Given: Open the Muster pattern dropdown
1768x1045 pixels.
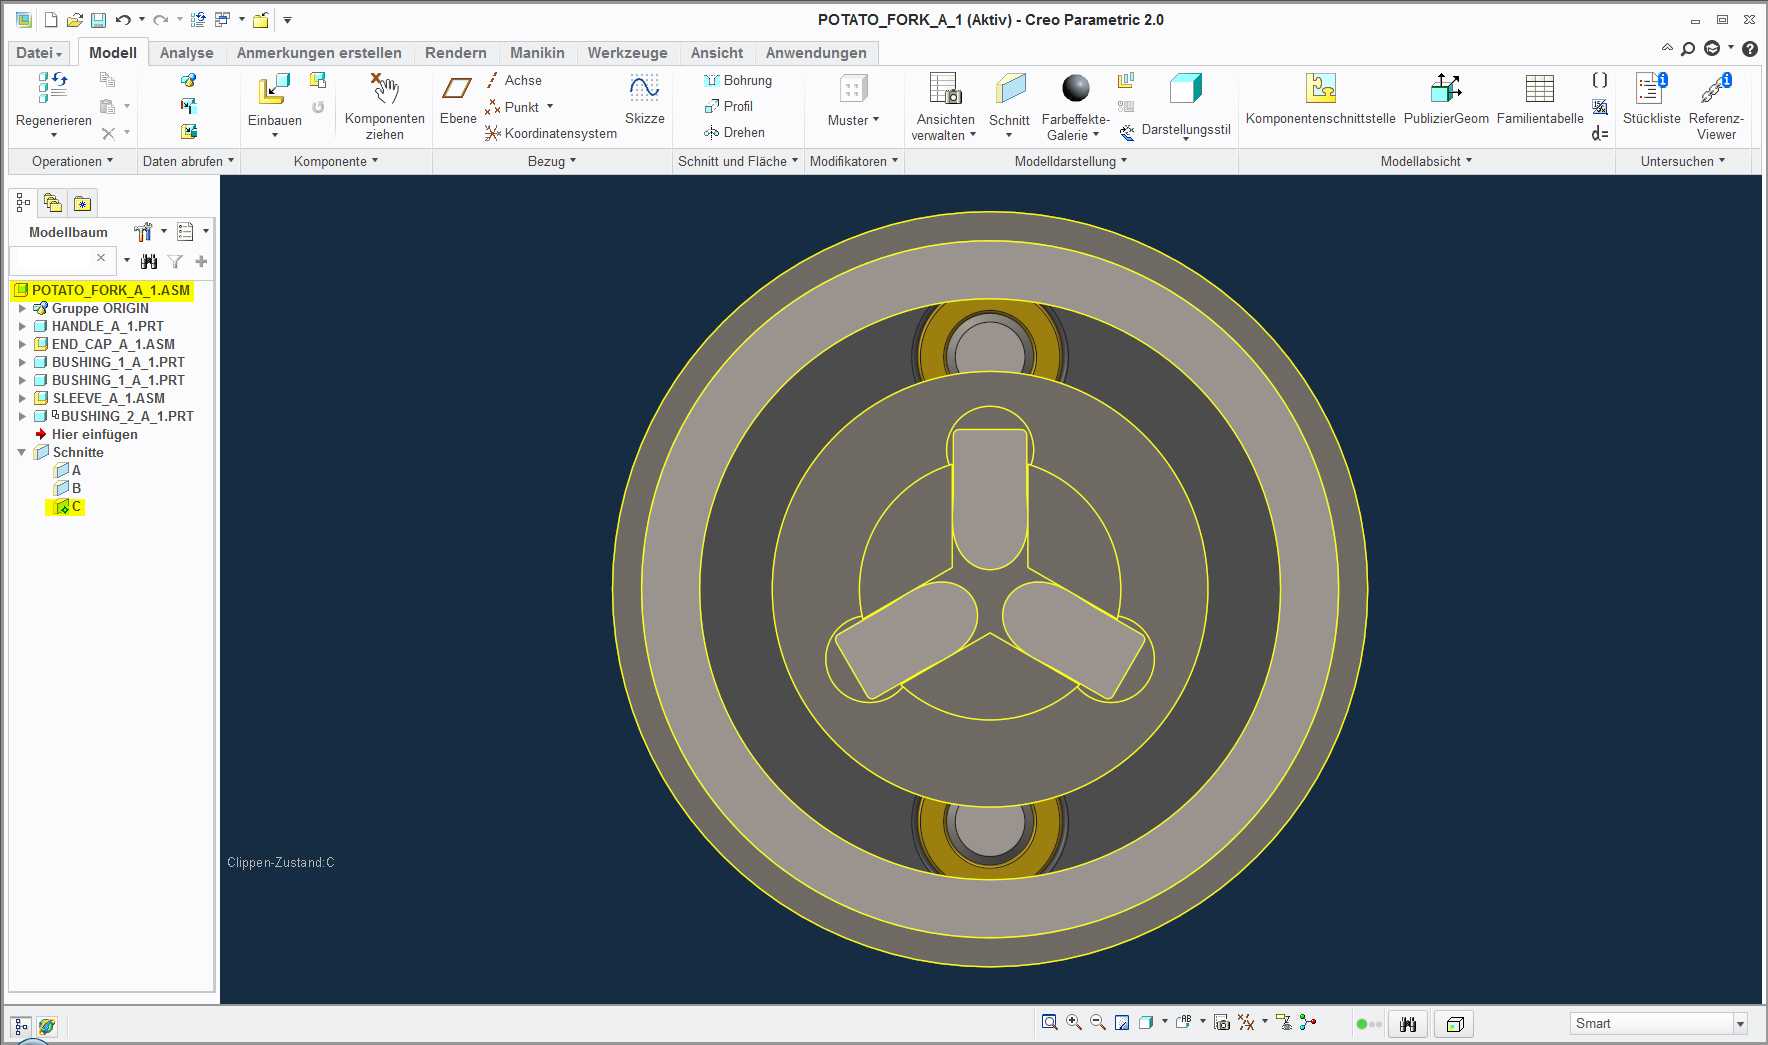Looking at the screenshot, I should (x=853, y=120).
